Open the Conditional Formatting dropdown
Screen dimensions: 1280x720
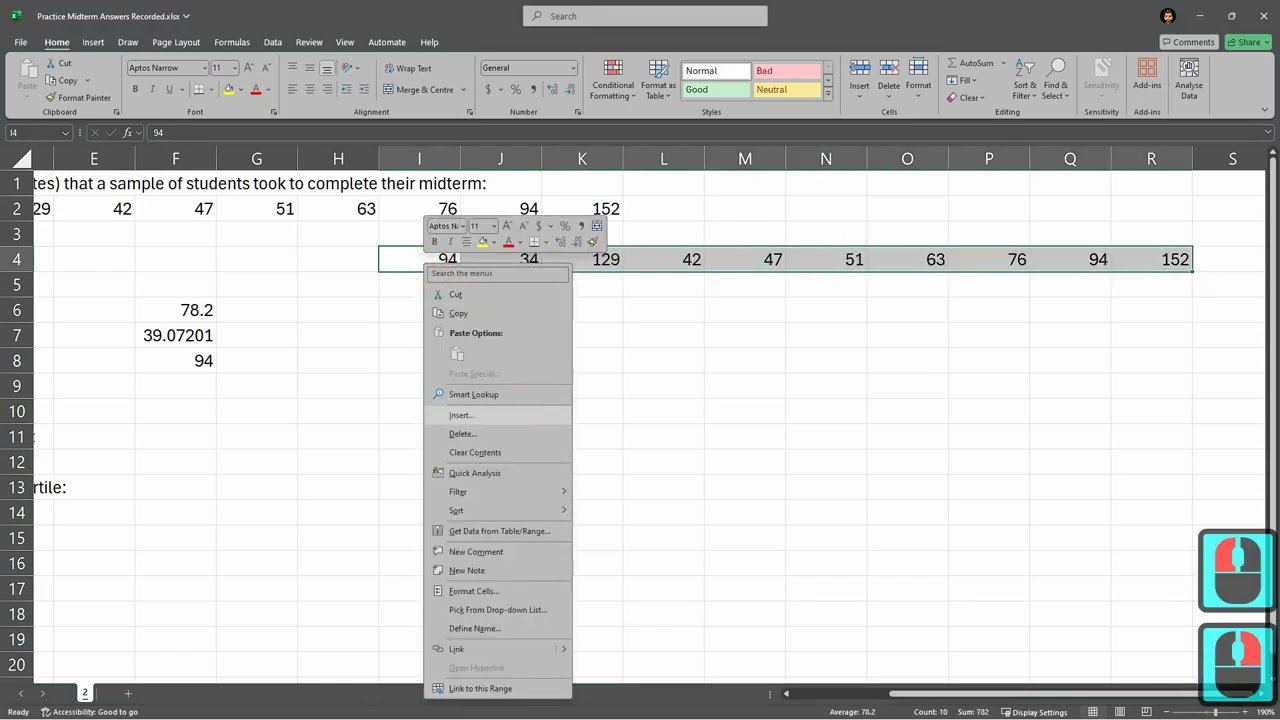[612, 79]
